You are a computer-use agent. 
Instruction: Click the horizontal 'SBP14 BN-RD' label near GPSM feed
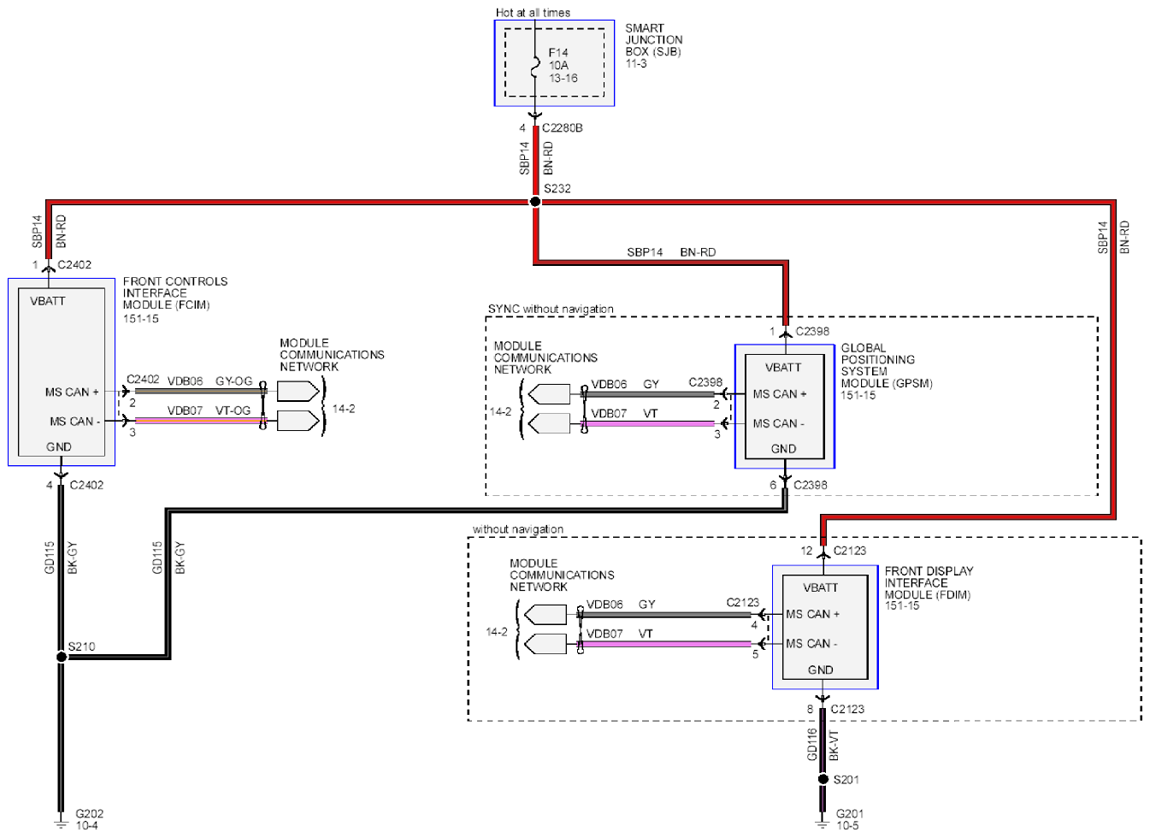(671, 252)
